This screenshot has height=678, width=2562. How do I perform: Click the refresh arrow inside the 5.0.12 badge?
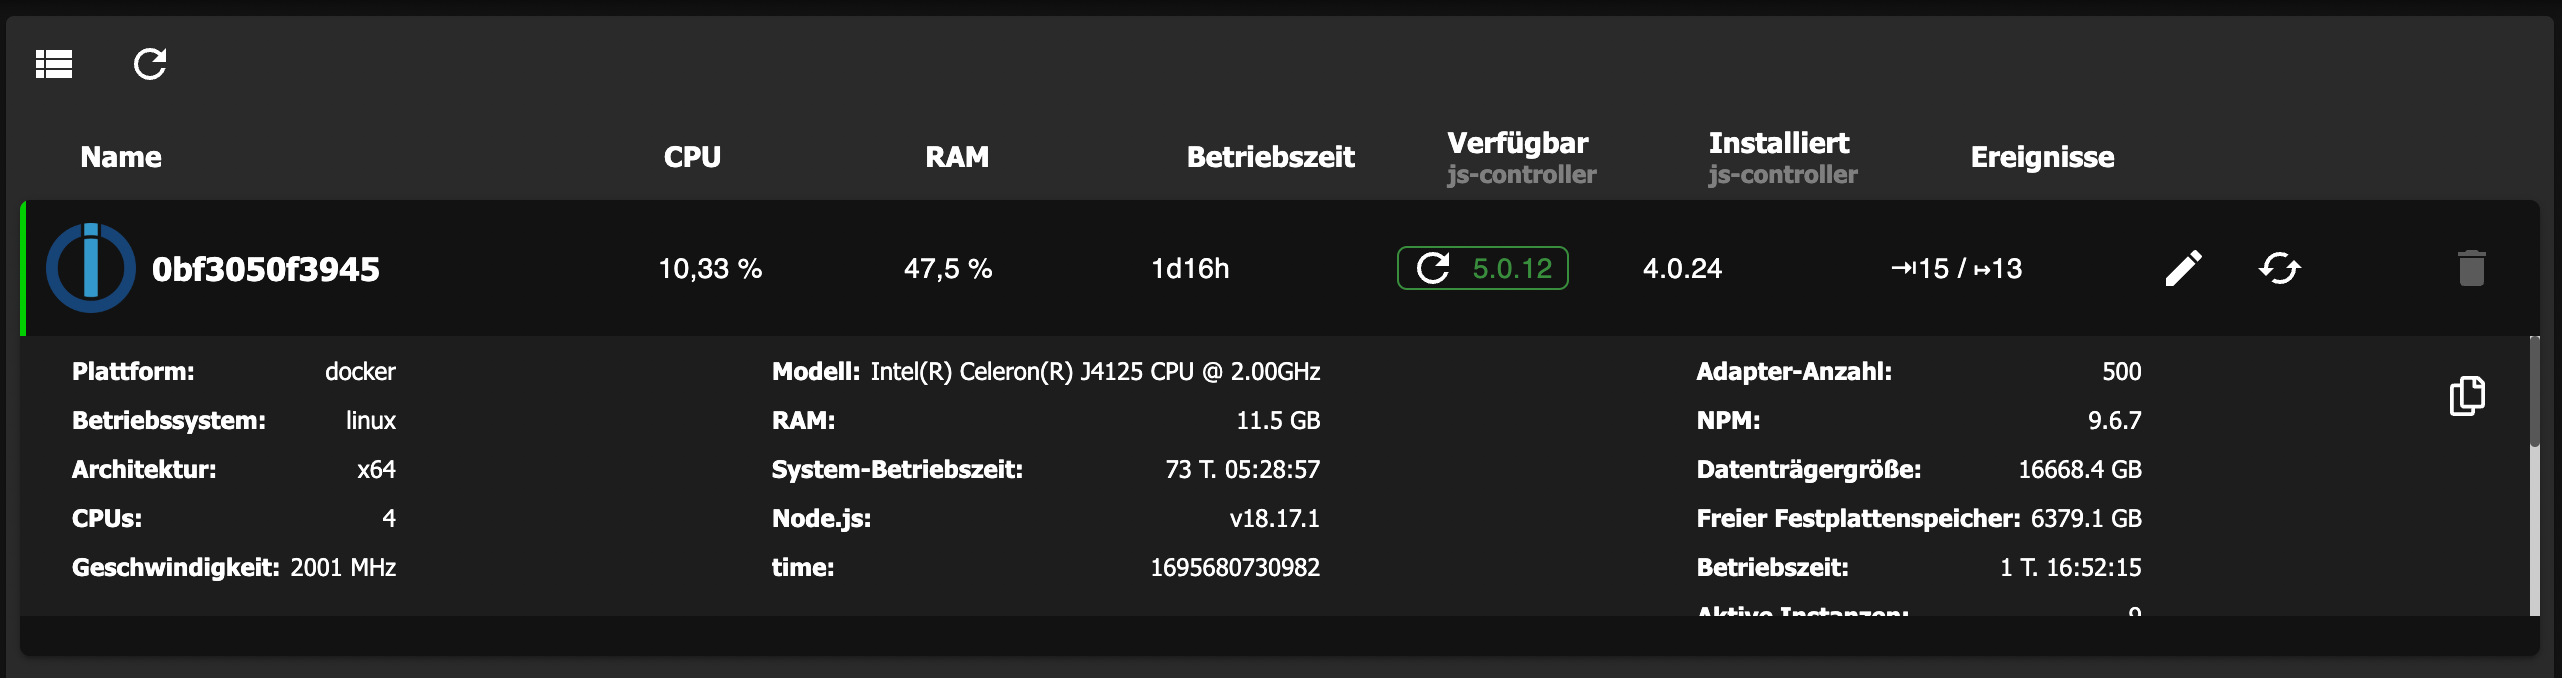click(1433, 268)
